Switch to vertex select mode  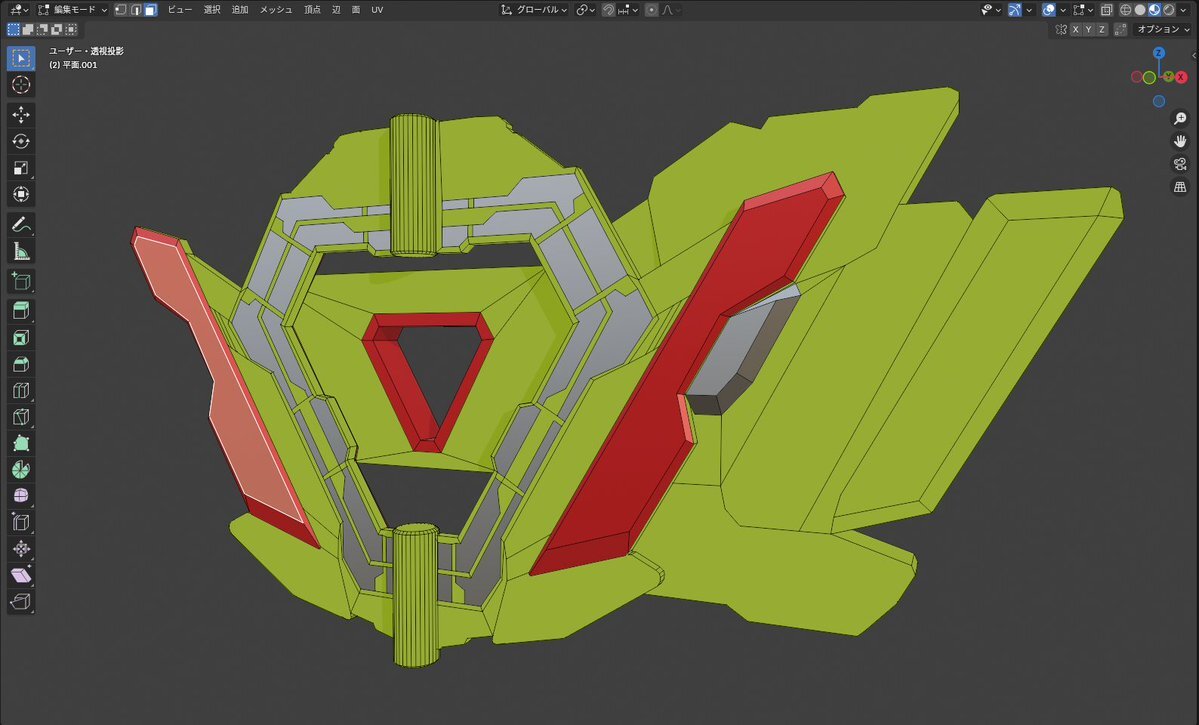point(120,10)
